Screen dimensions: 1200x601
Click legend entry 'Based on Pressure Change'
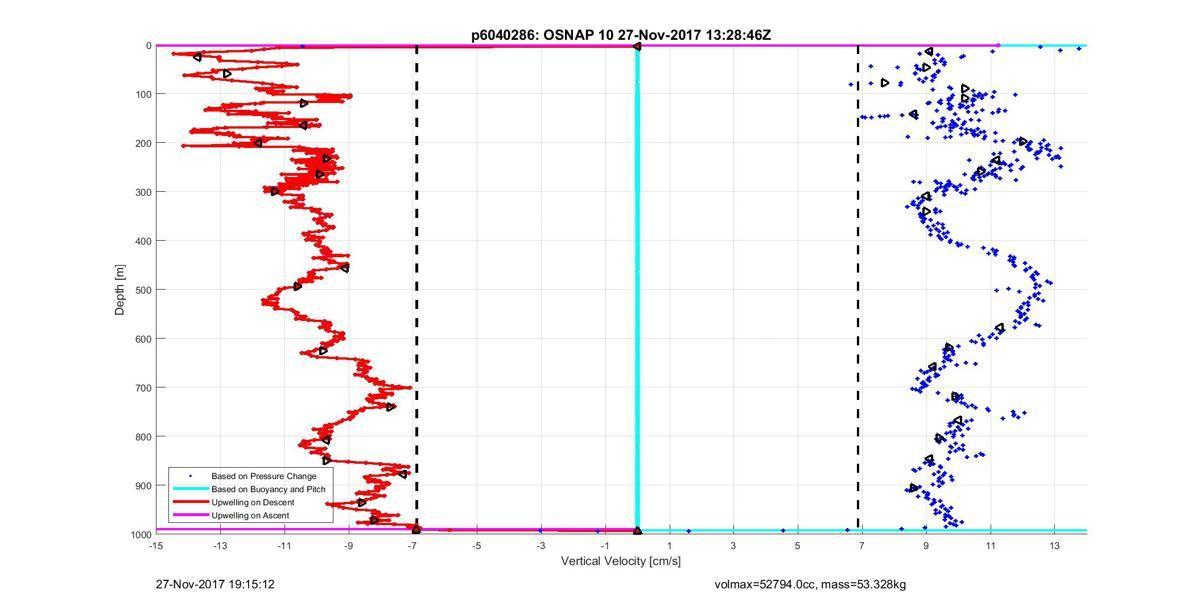[264, 476]
